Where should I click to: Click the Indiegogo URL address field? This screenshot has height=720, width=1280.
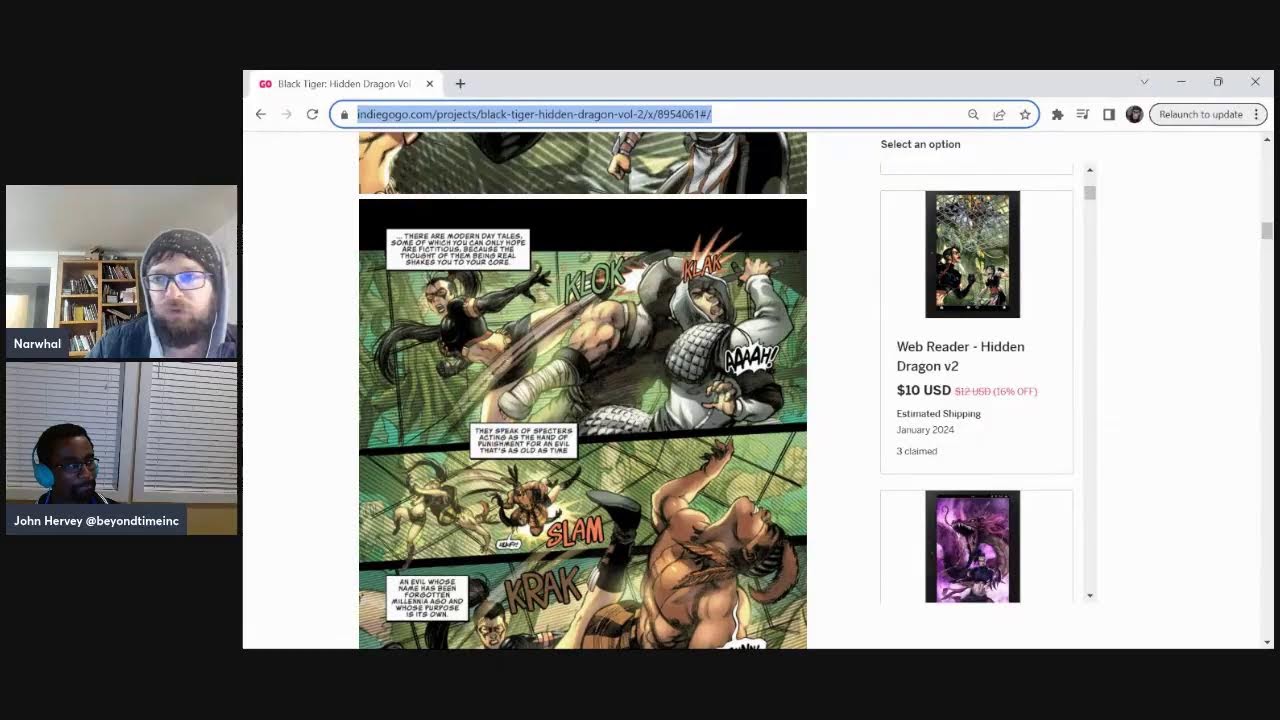point(650,114)
